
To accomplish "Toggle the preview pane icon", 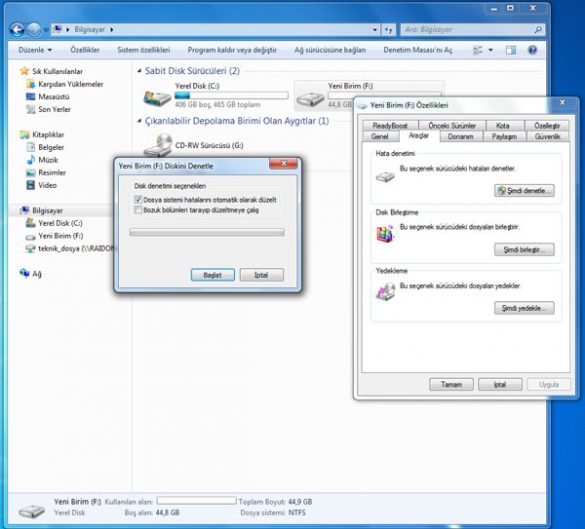I will click(511, 50).
